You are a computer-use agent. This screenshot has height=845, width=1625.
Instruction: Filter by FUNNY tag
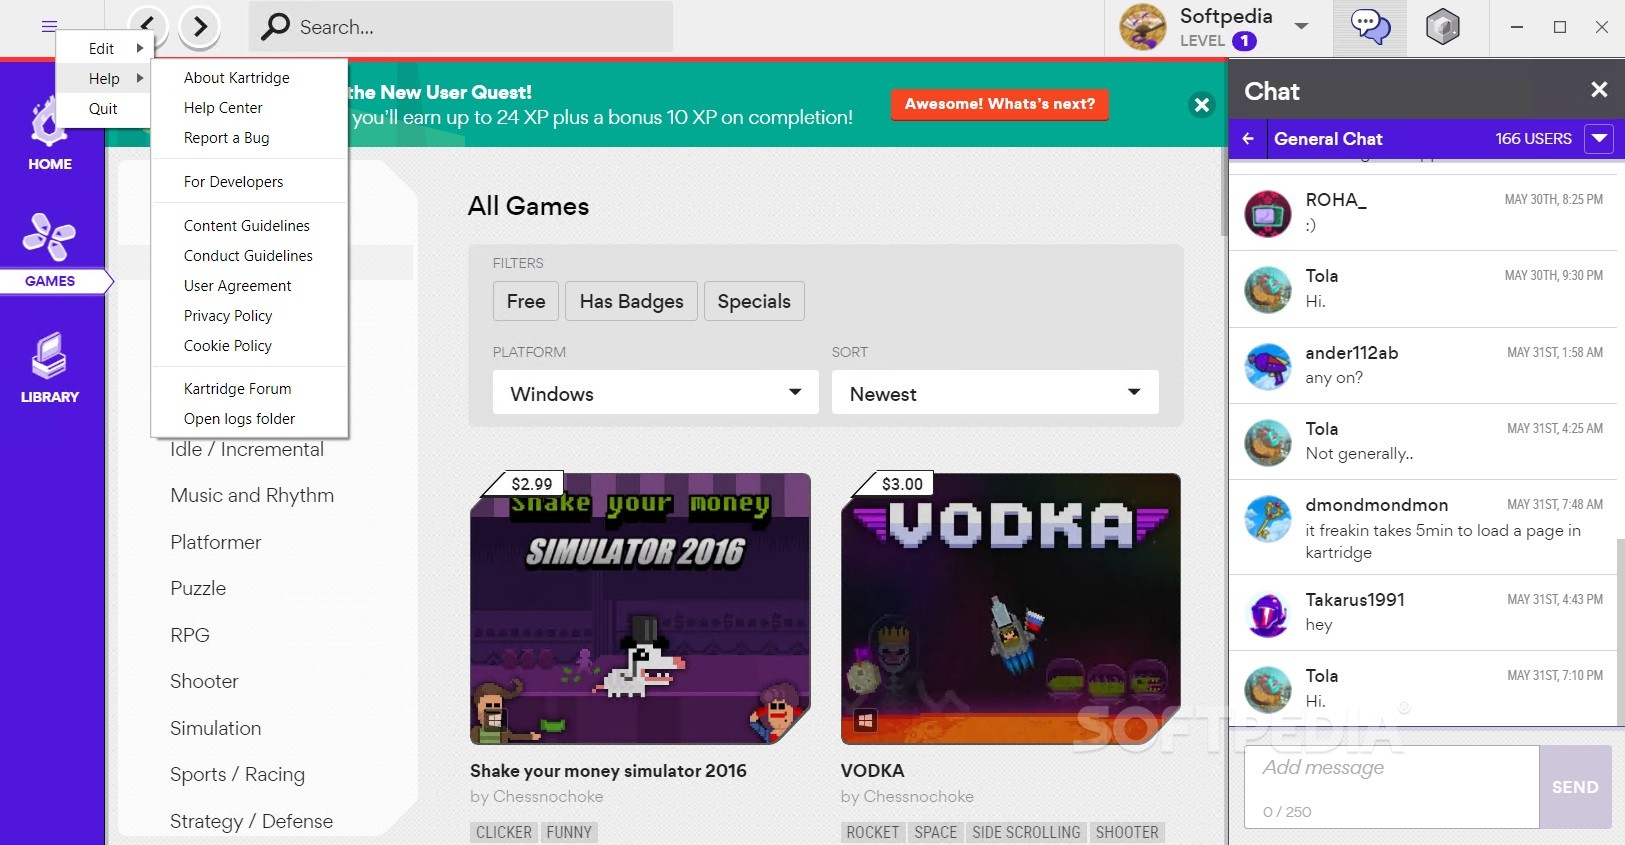coord(569,832)
